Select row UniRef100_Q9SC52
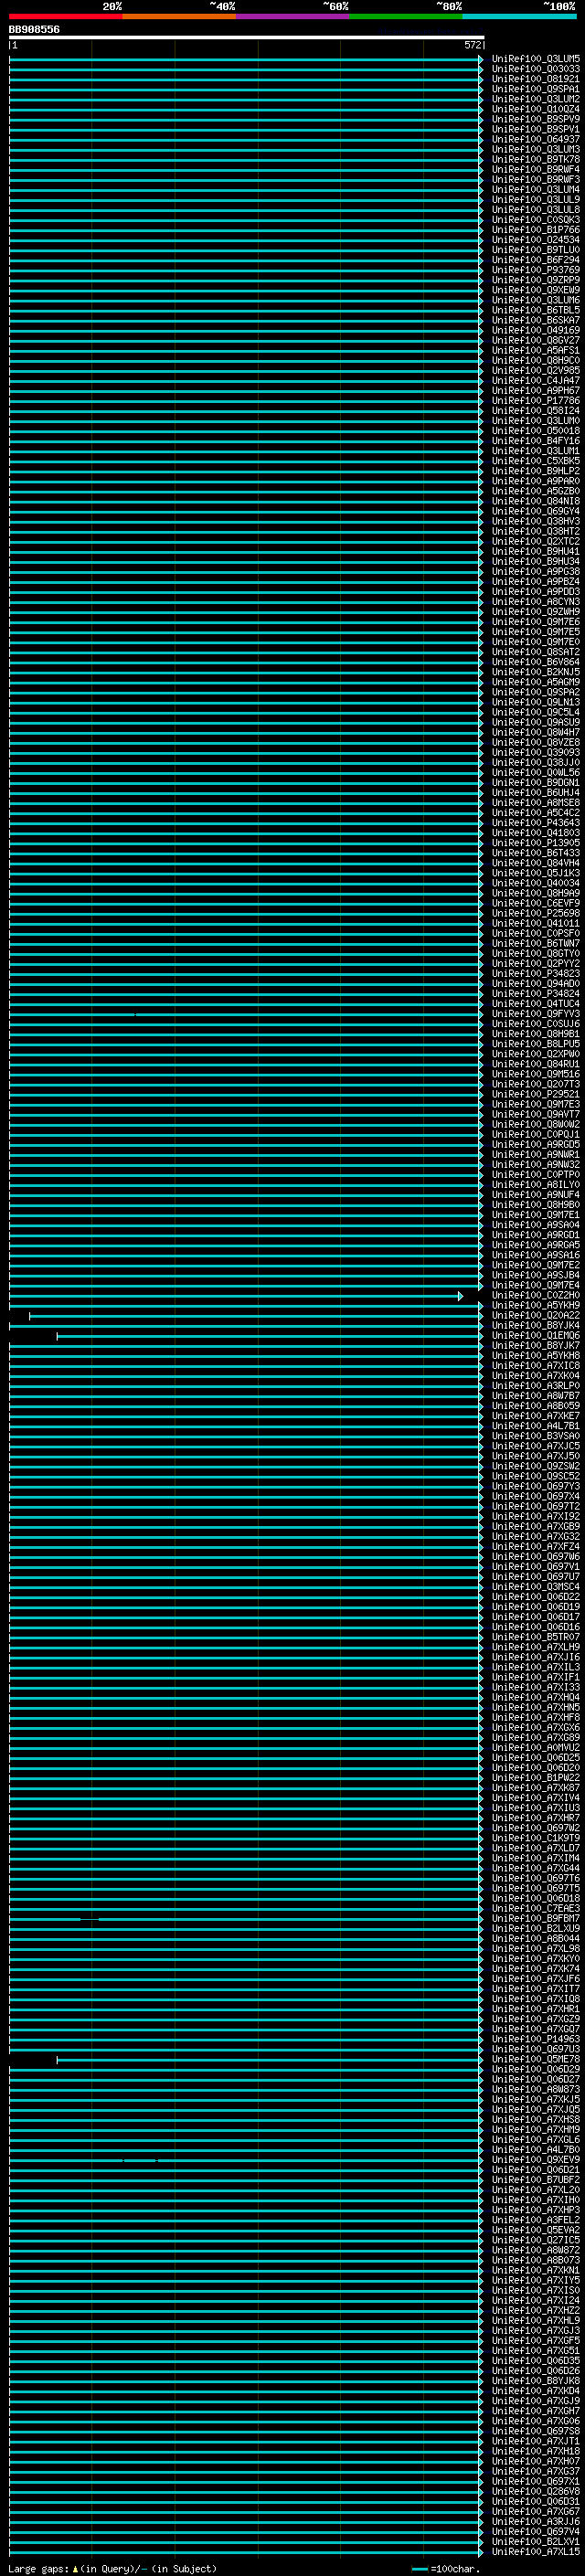585x2576 pixels. click(x=536, y=1476)
